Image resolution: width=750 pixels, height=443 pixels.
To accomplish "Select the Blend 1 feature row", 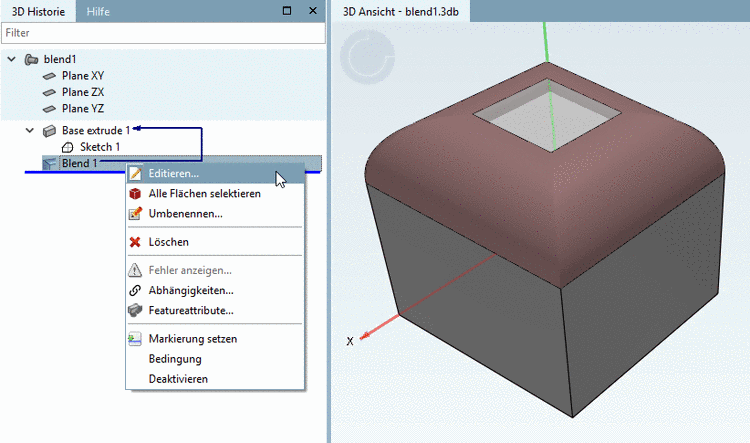I will (182, 163).
